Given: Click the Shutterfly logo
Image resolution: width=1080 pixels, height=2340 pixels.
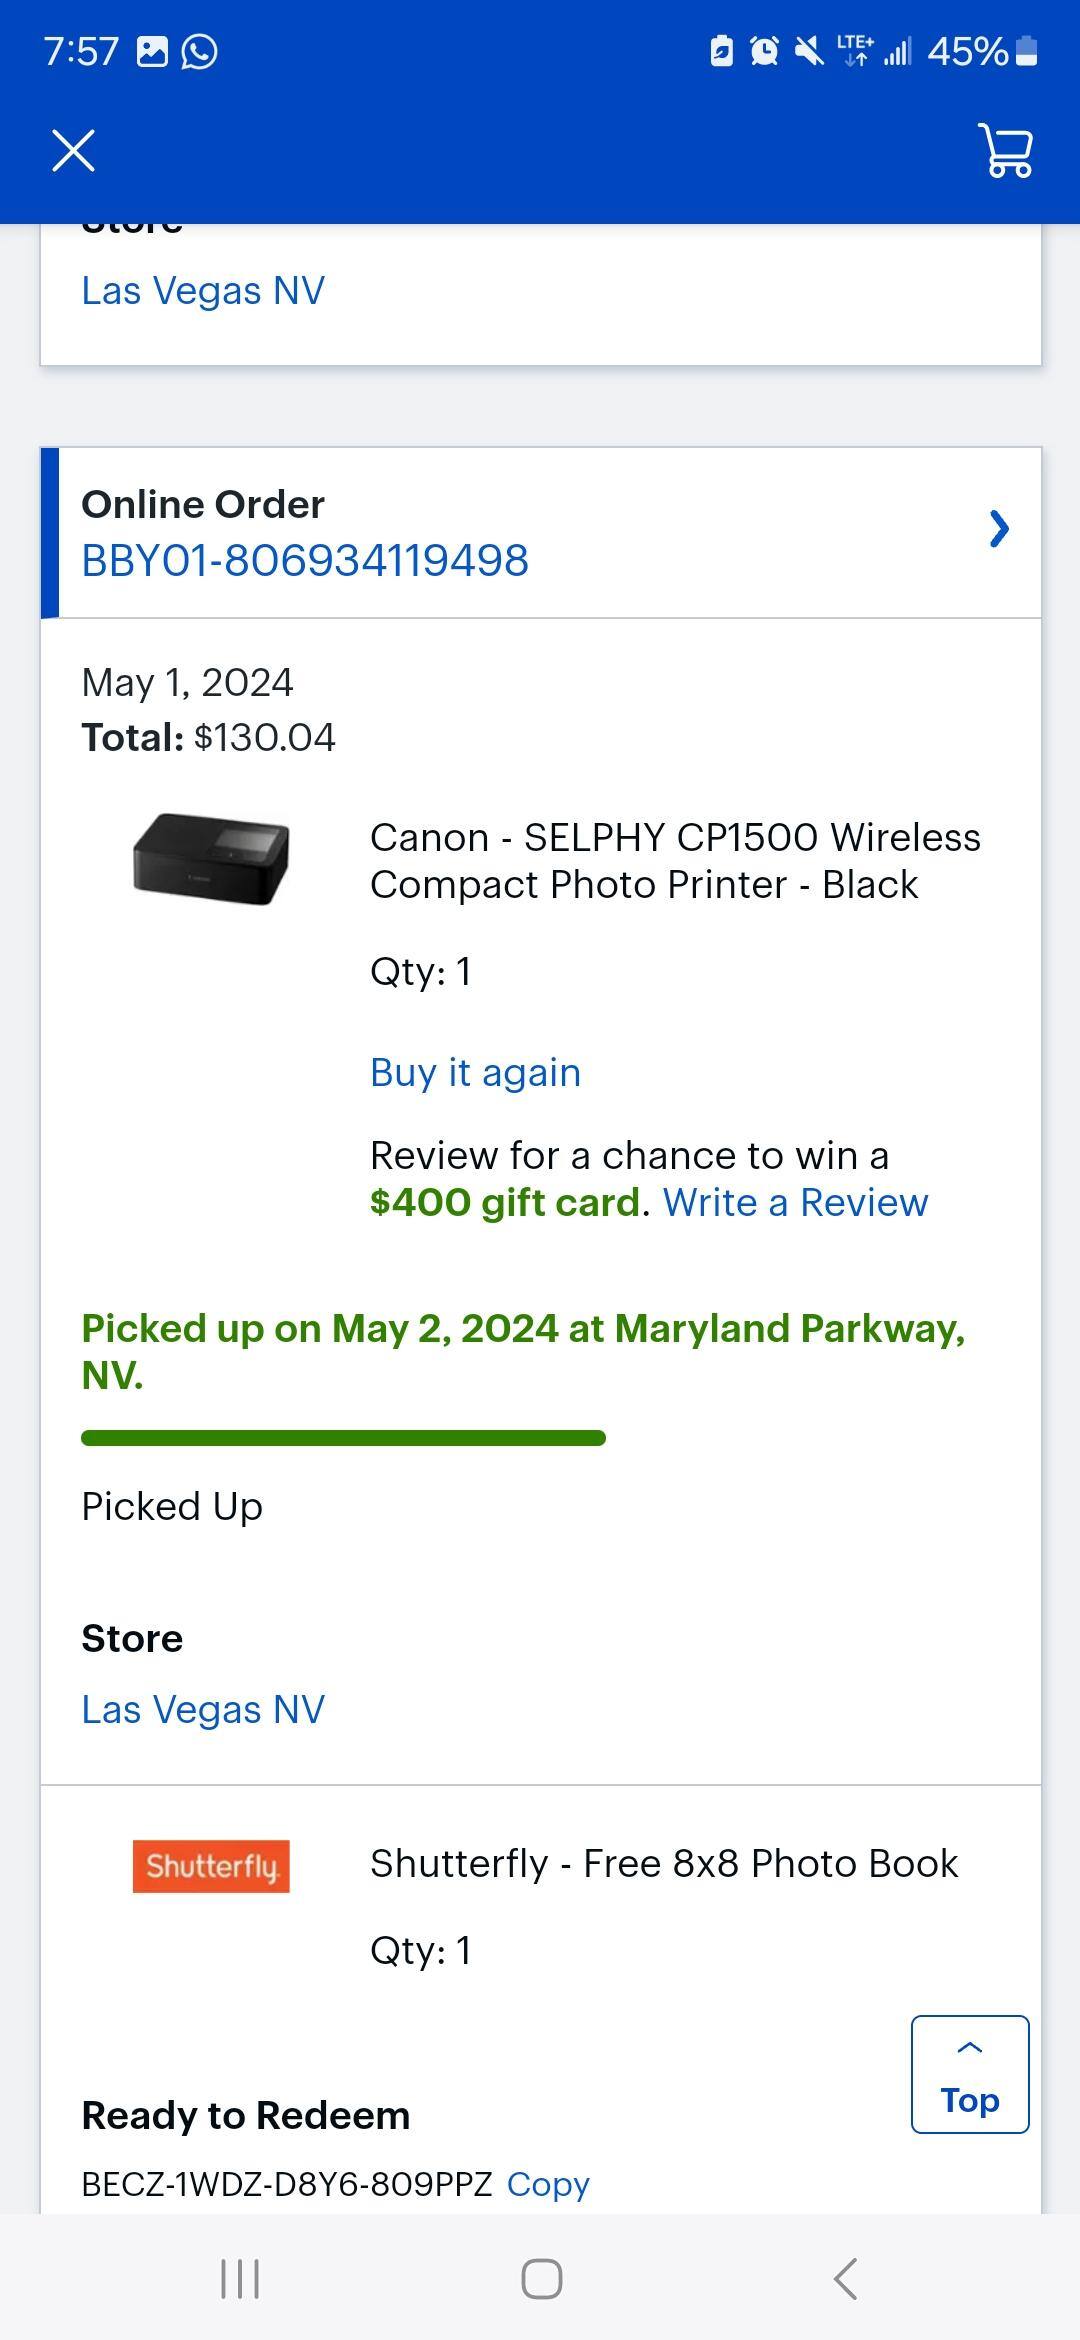Looking at the screenshot, I should pyautogui.click(x=211, y=1865).
